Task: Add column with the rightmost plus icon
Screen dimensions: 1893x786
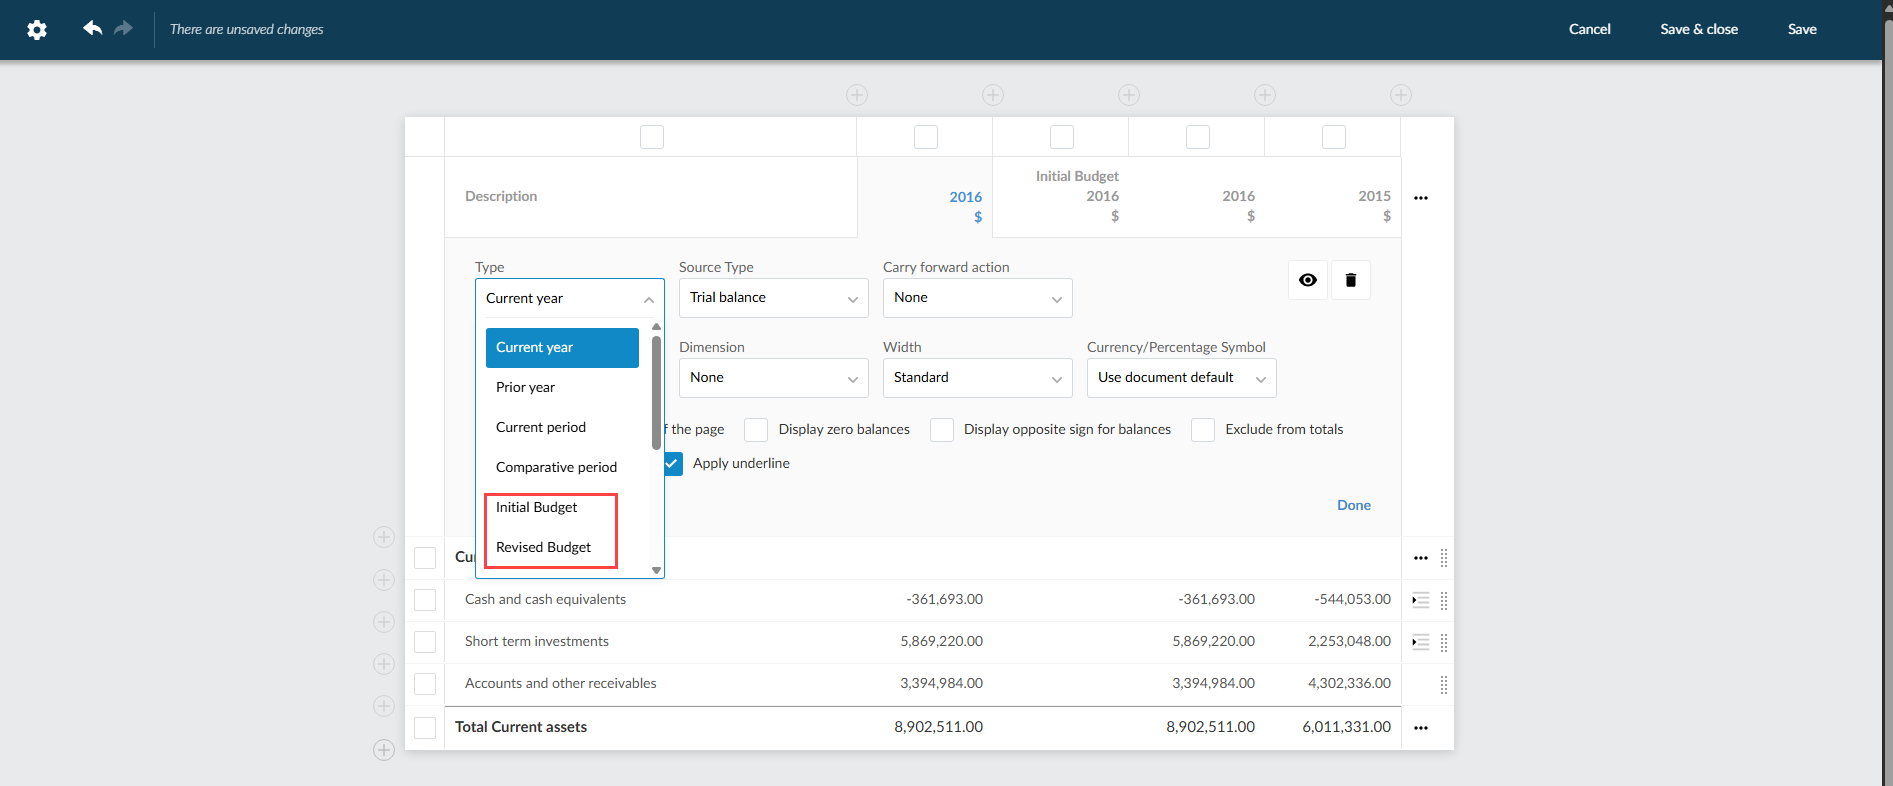Action: 1401,95
